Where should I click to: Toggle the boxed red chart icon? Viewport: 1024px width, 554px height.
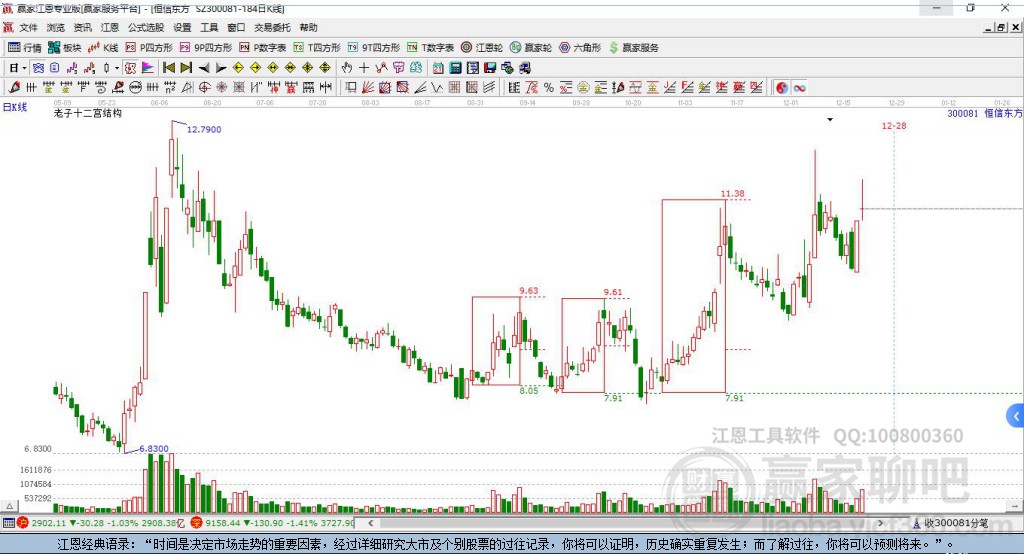click(x=131, y=68)
